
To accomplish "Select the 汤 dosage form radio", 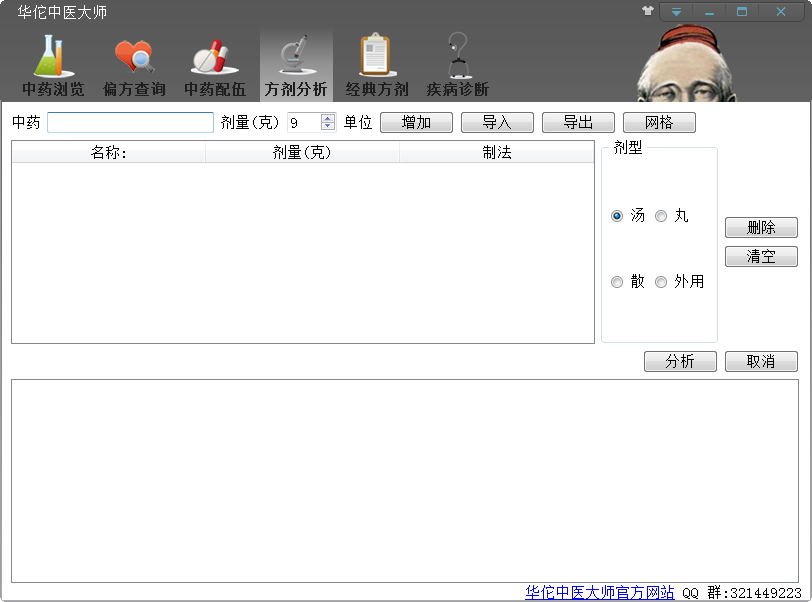I will click(617, 216).
